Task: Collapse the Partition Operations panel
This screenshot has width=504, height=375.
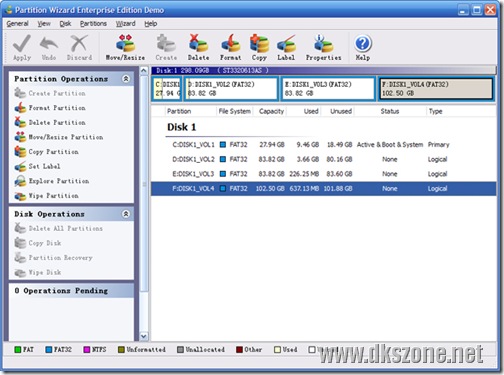Action: pyautogui.click(x=126, y=79)
